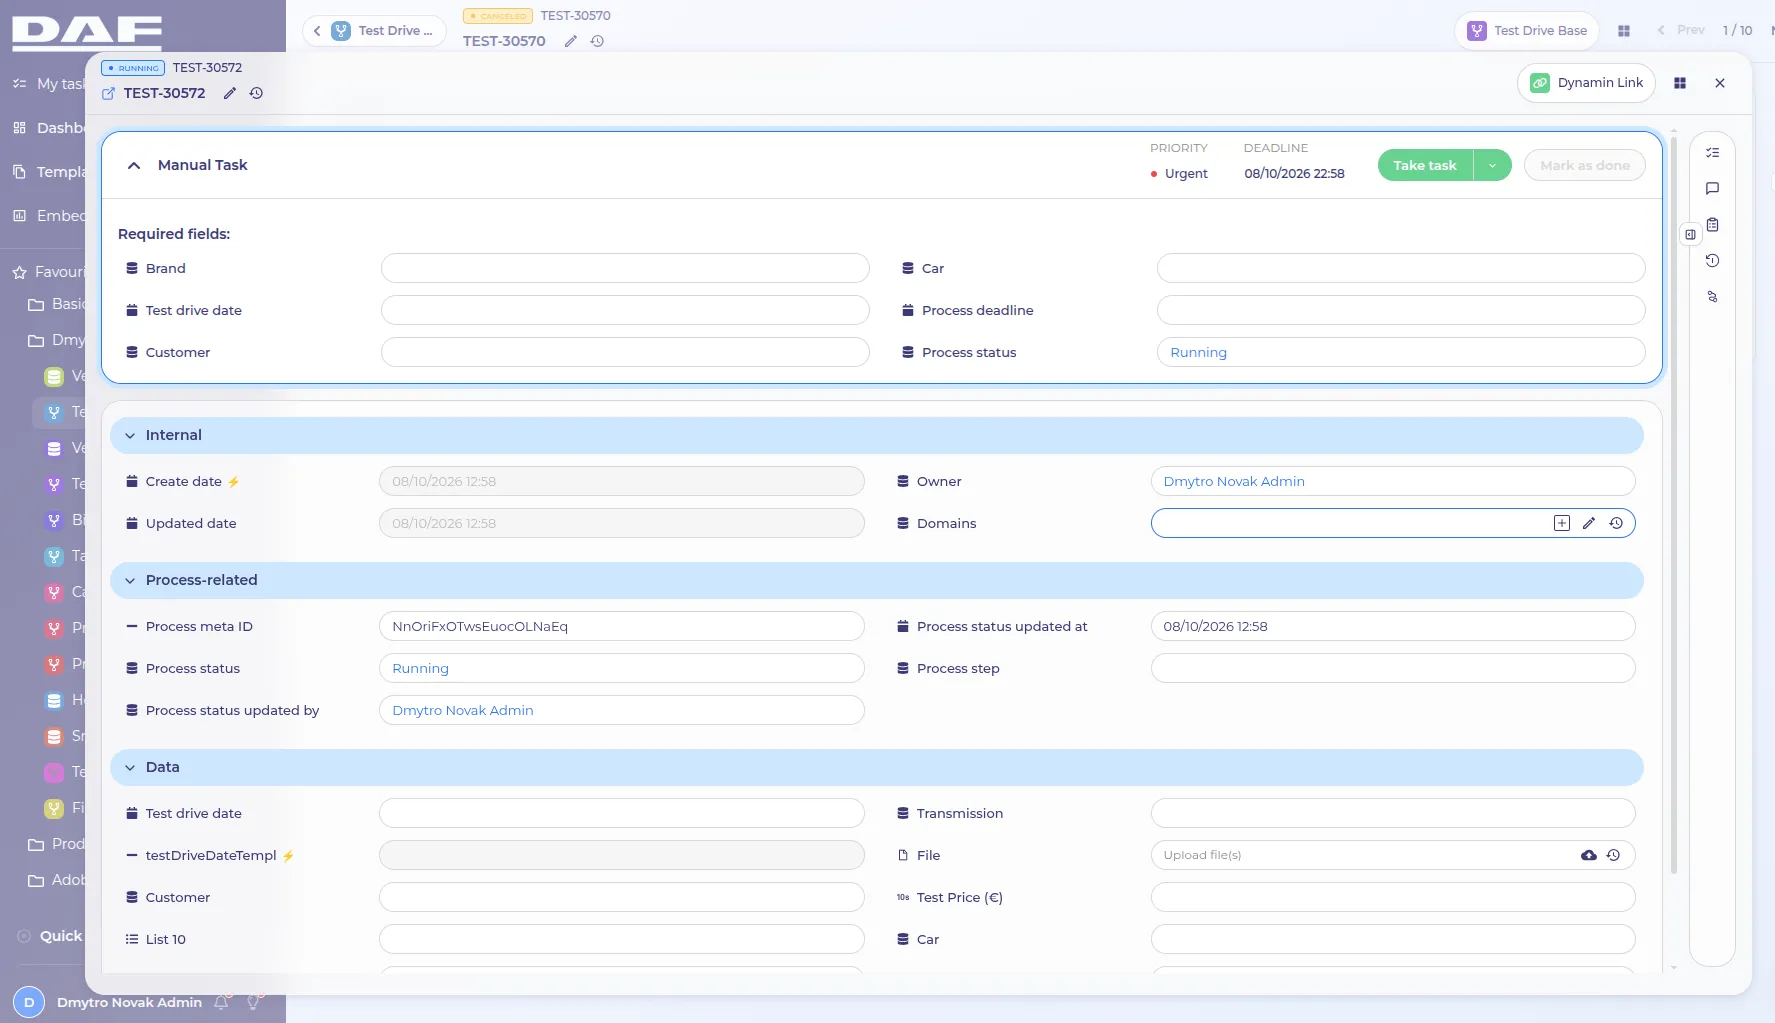Open My tasks in left sidebar
The width and height of the screenshot is (1775, 1023).
click(48, 84)
